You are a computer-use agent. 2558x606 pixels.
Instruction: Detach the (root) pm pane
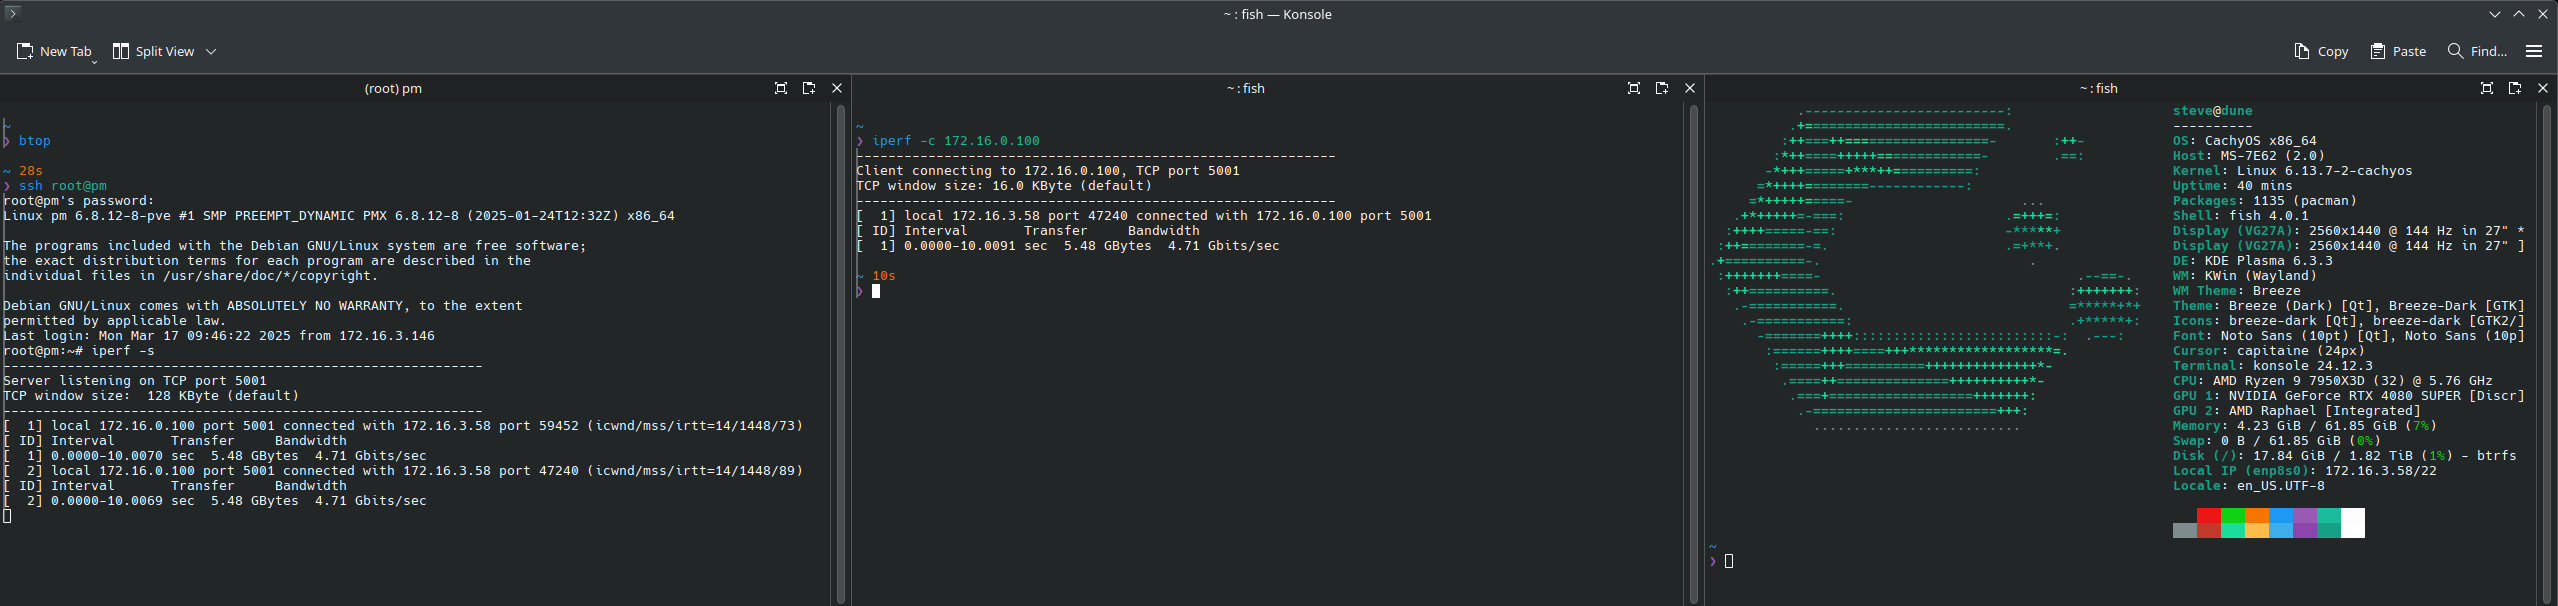pyautogui.click(x=809, y=88)
